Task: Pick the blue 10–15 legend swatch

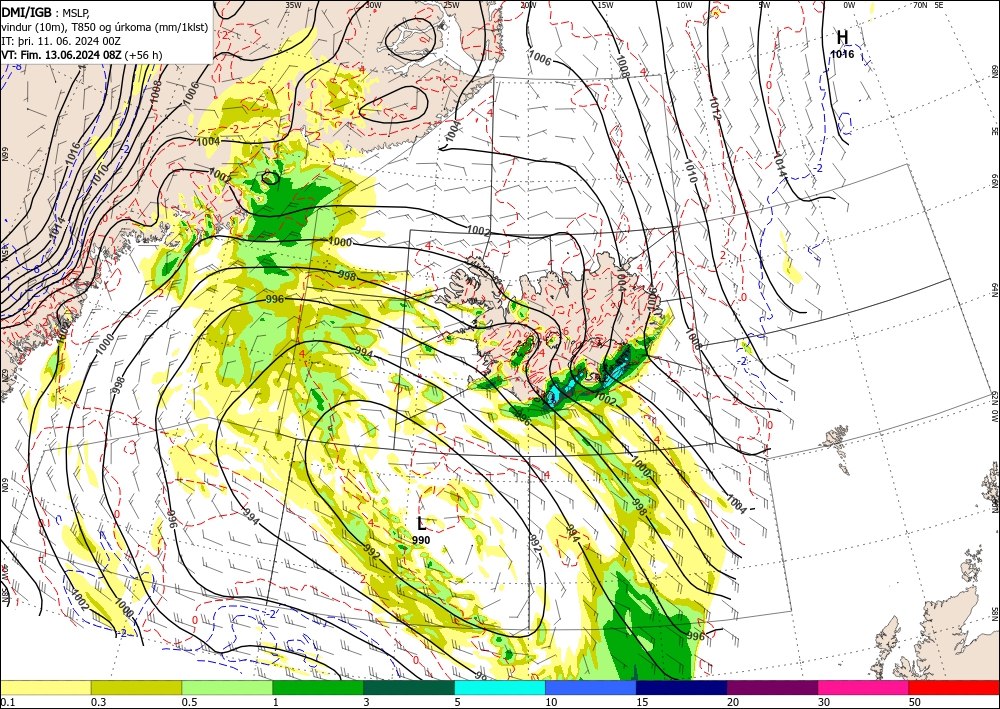Action: [x=591, y=687]
